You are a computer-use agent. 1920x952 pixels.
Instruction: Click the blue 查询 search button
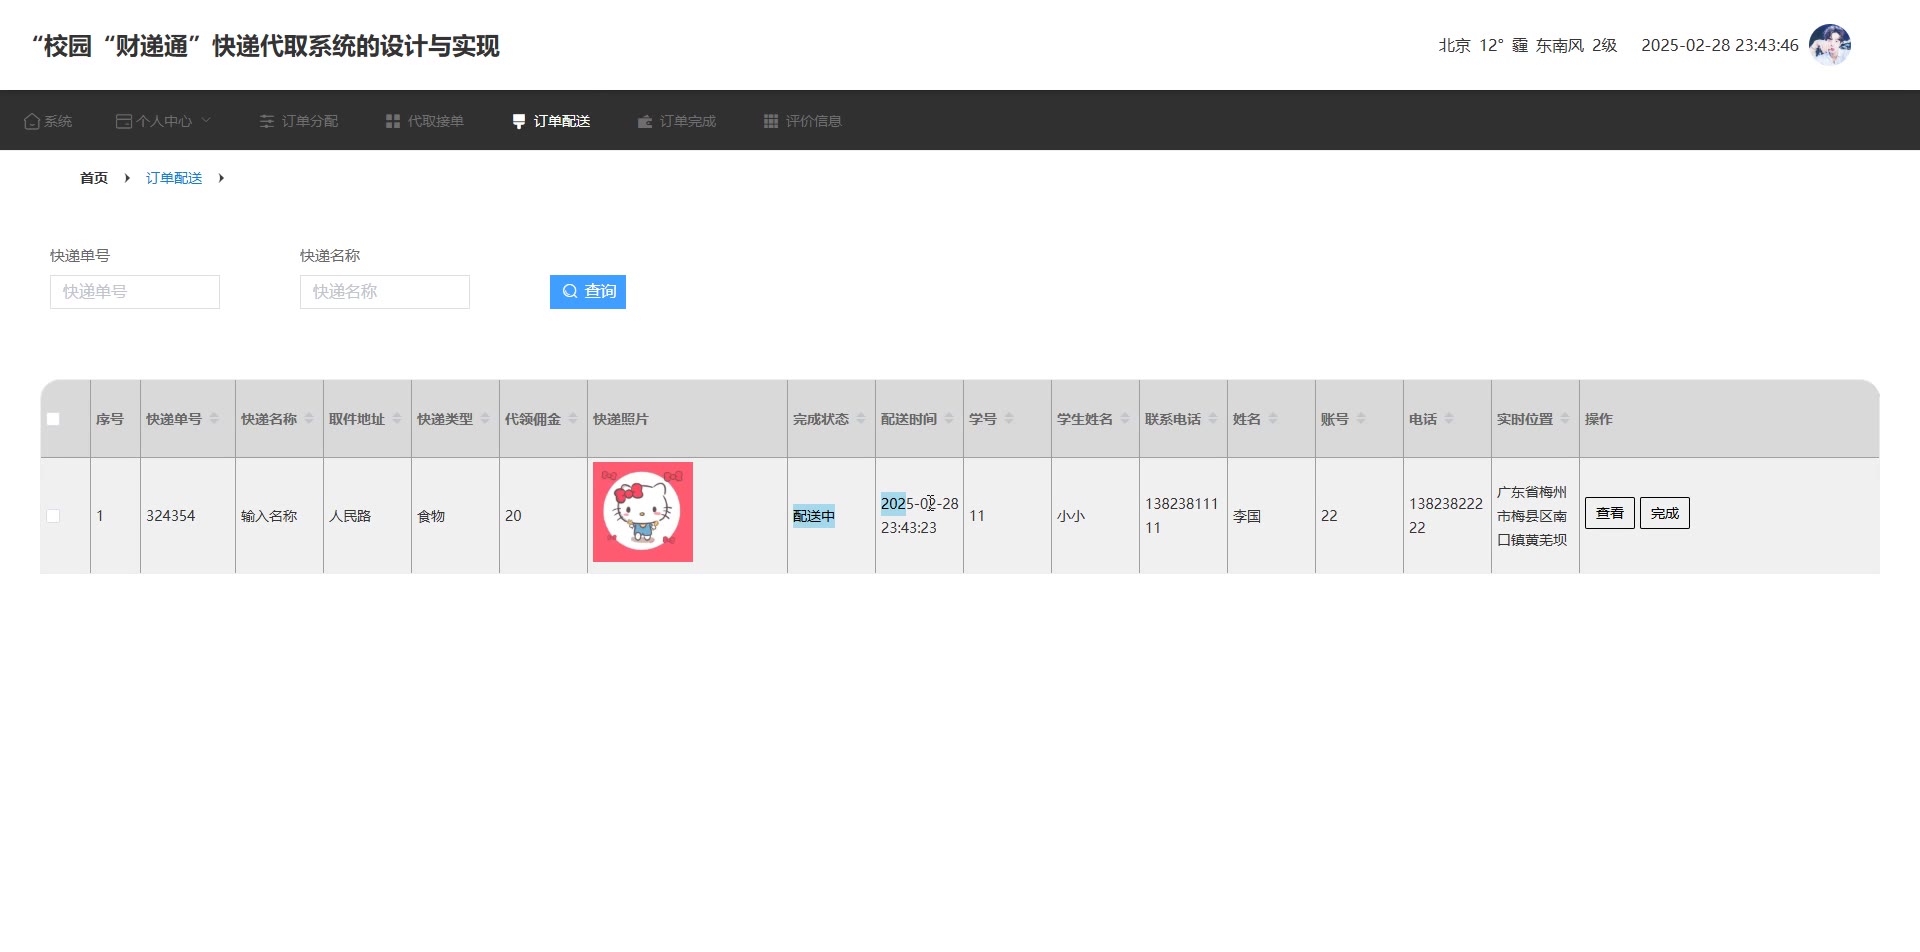tap(588, 292)
